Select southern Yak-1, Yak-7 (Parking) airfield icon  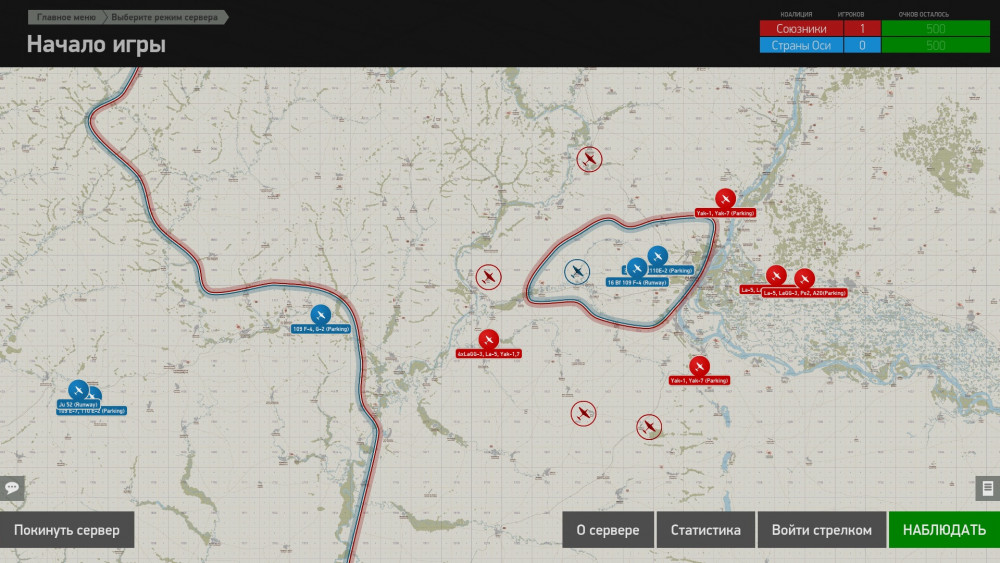coord(700,366)
